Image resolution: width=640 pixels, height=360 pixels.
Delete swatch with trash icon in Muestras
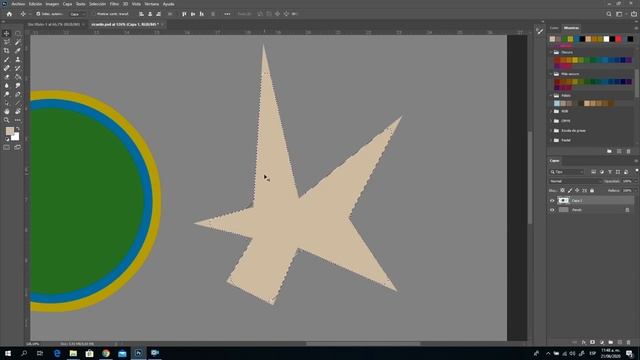click(629, 151)
